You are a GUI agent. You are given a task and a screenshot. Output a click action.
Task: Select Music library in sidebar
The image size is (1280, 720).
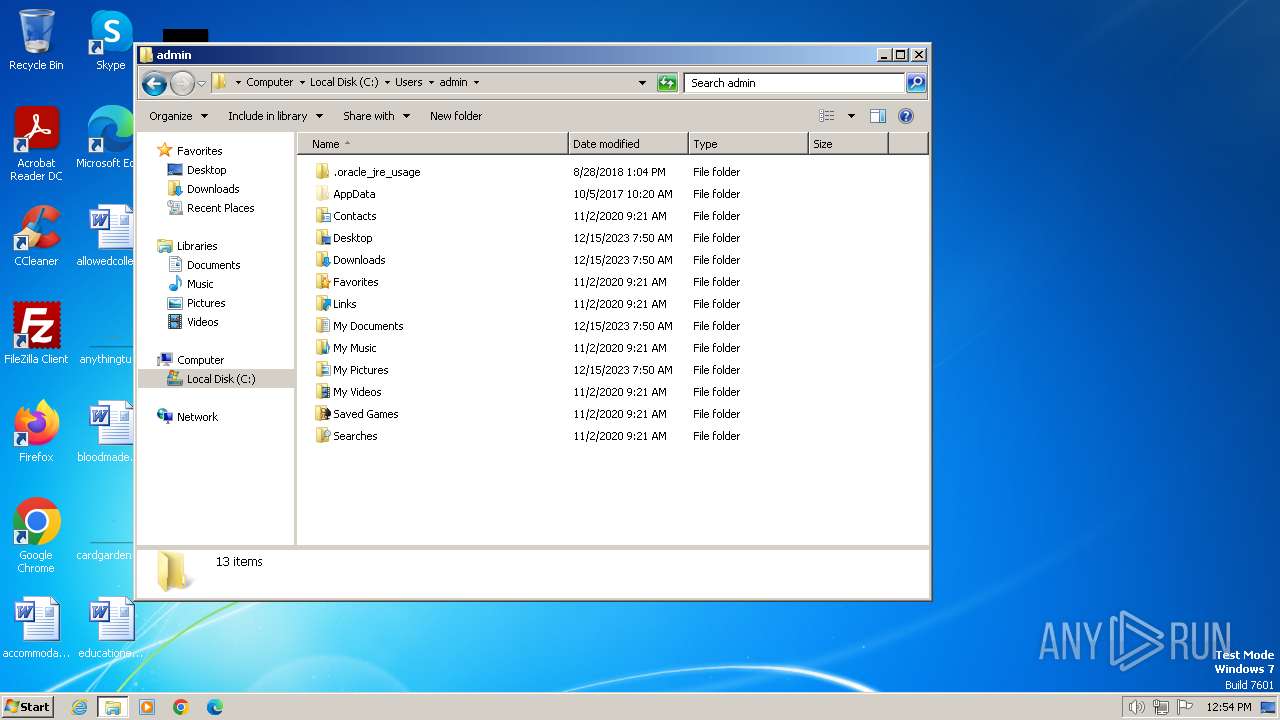(200, 284)
